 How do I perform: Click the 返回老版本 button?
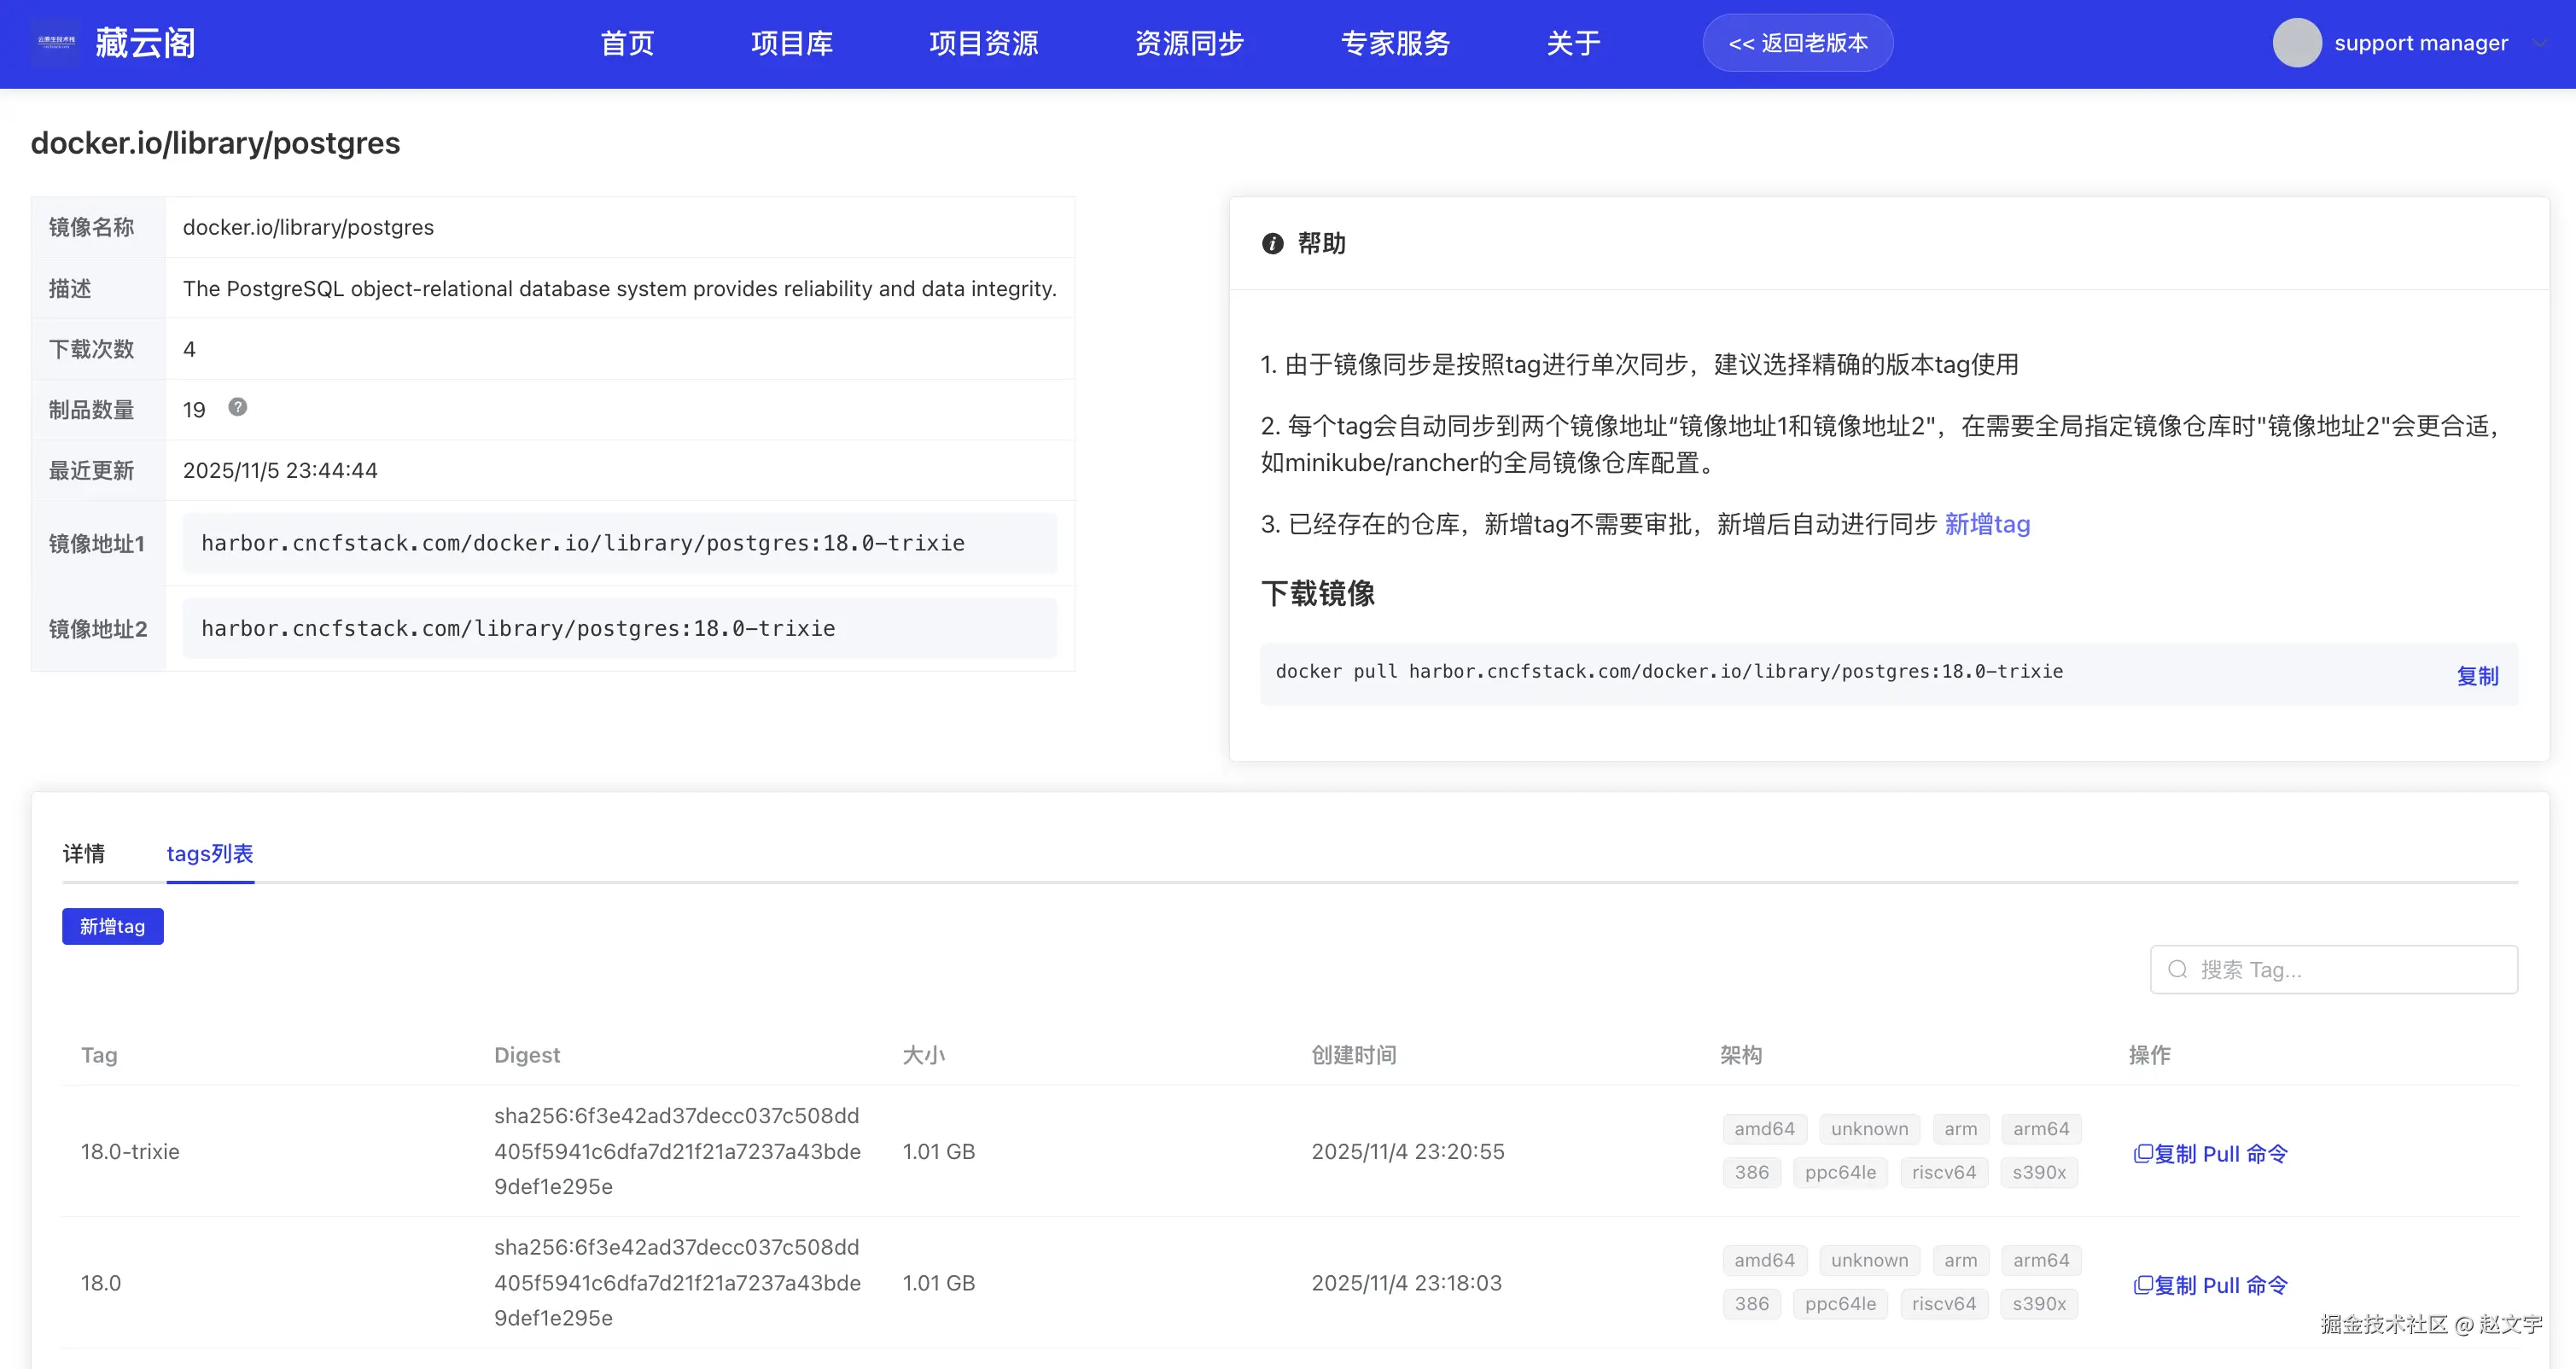[1797, 43]
